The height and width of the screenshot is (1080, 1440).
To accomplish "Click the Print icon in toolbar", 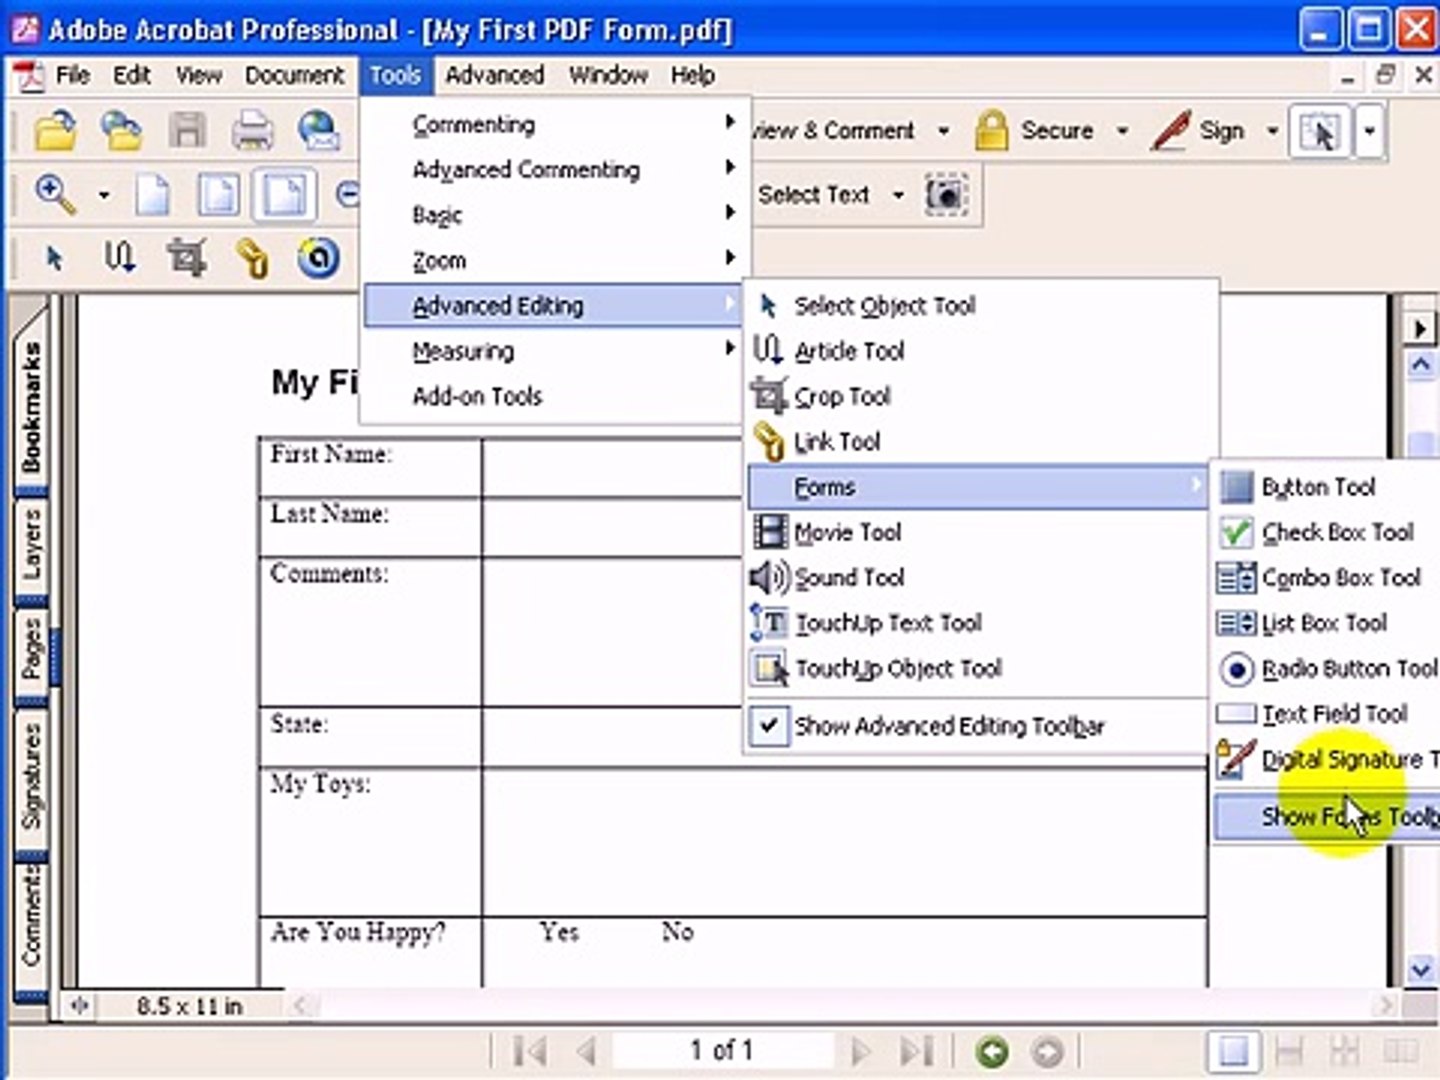I will 252,131.
